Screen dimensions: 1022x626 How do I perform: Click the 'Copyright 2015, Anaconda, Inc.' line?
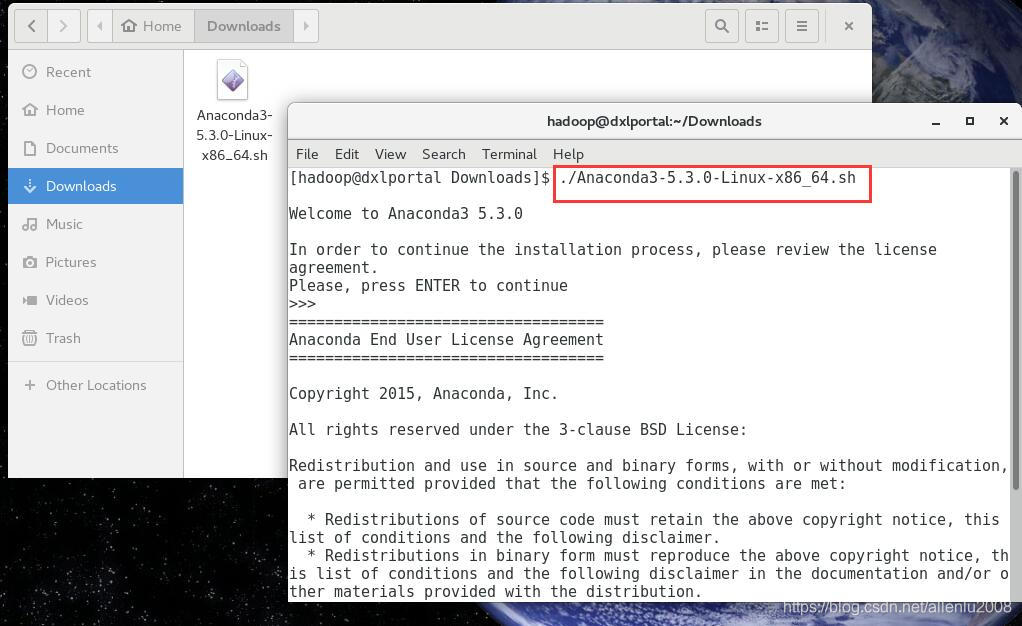pos(424,394)
